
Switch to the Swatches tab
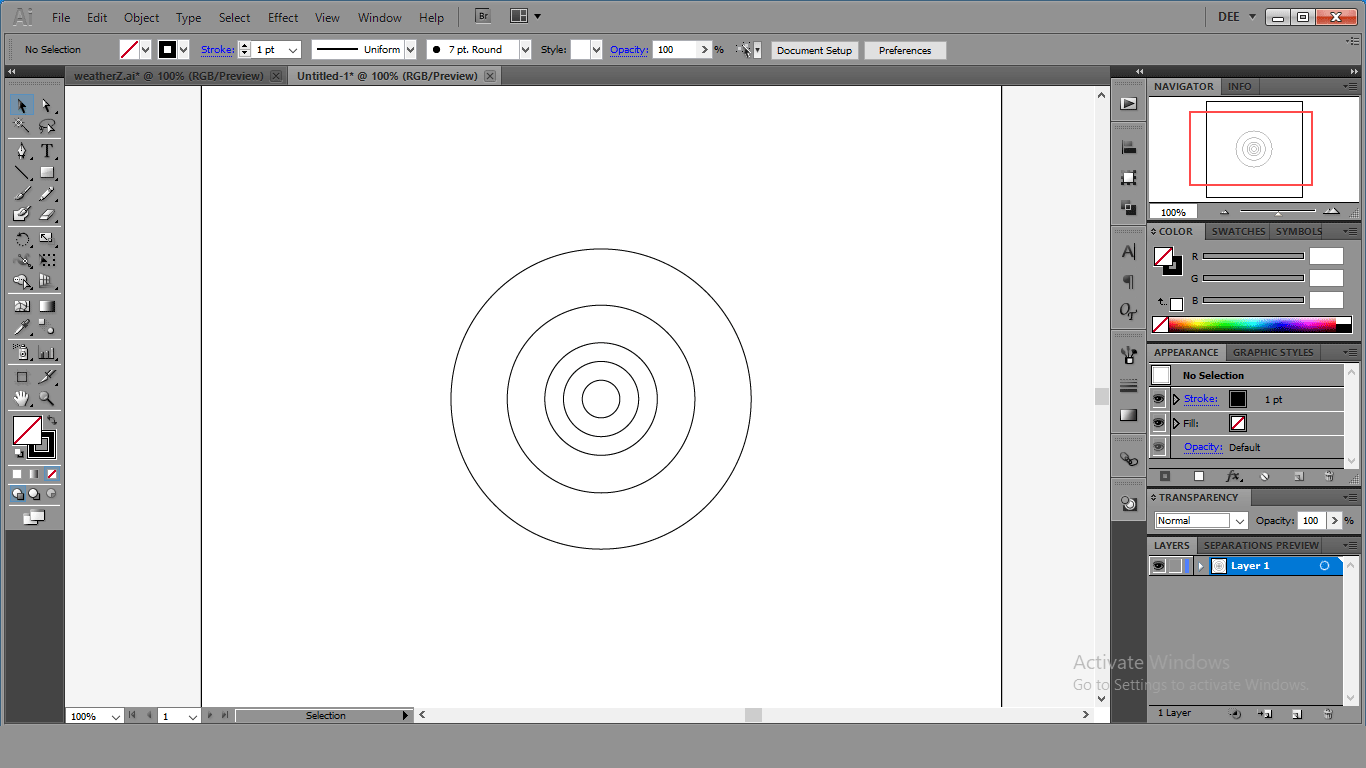tap(1238, 231)
